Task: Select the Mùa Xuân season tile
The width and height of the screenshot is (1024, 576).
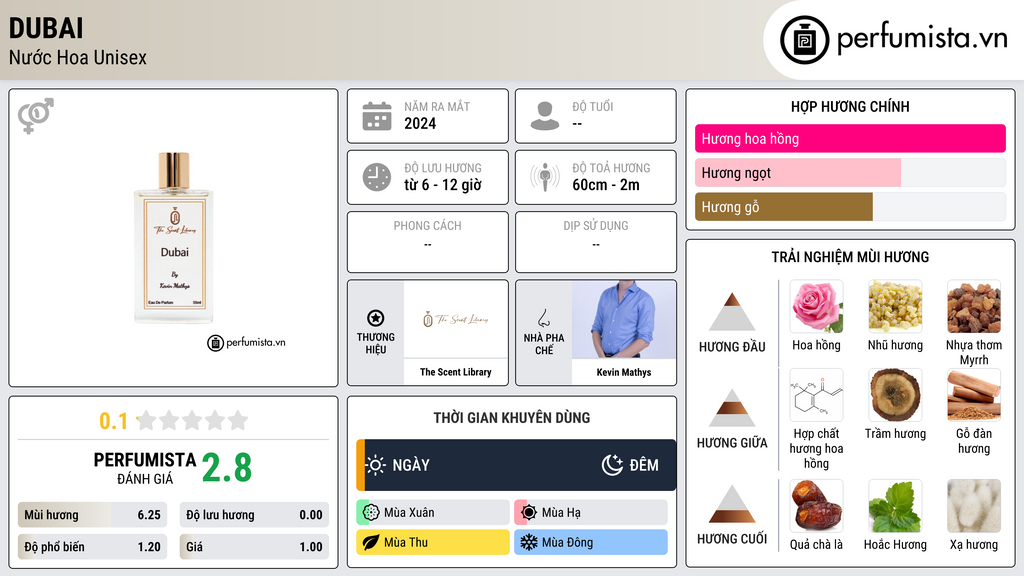Action: (x=433, y=513)
